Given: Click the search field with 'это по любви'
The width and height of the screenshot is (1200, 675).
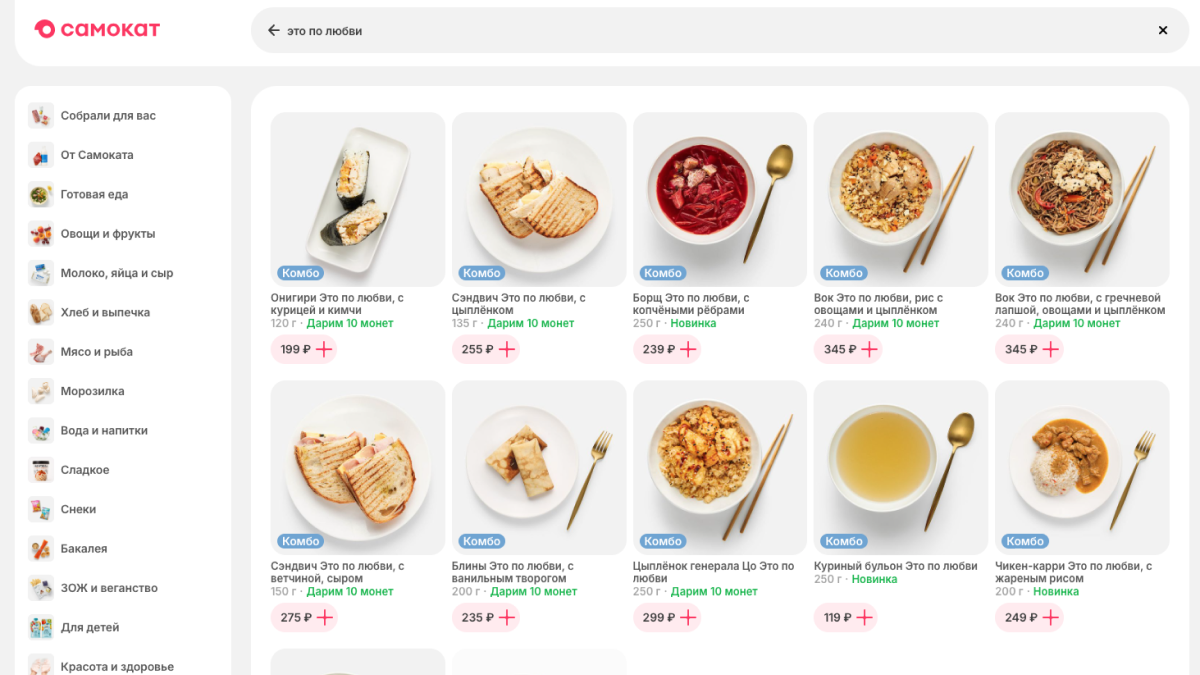Looking at the screenshot, I should pos(700,31).
